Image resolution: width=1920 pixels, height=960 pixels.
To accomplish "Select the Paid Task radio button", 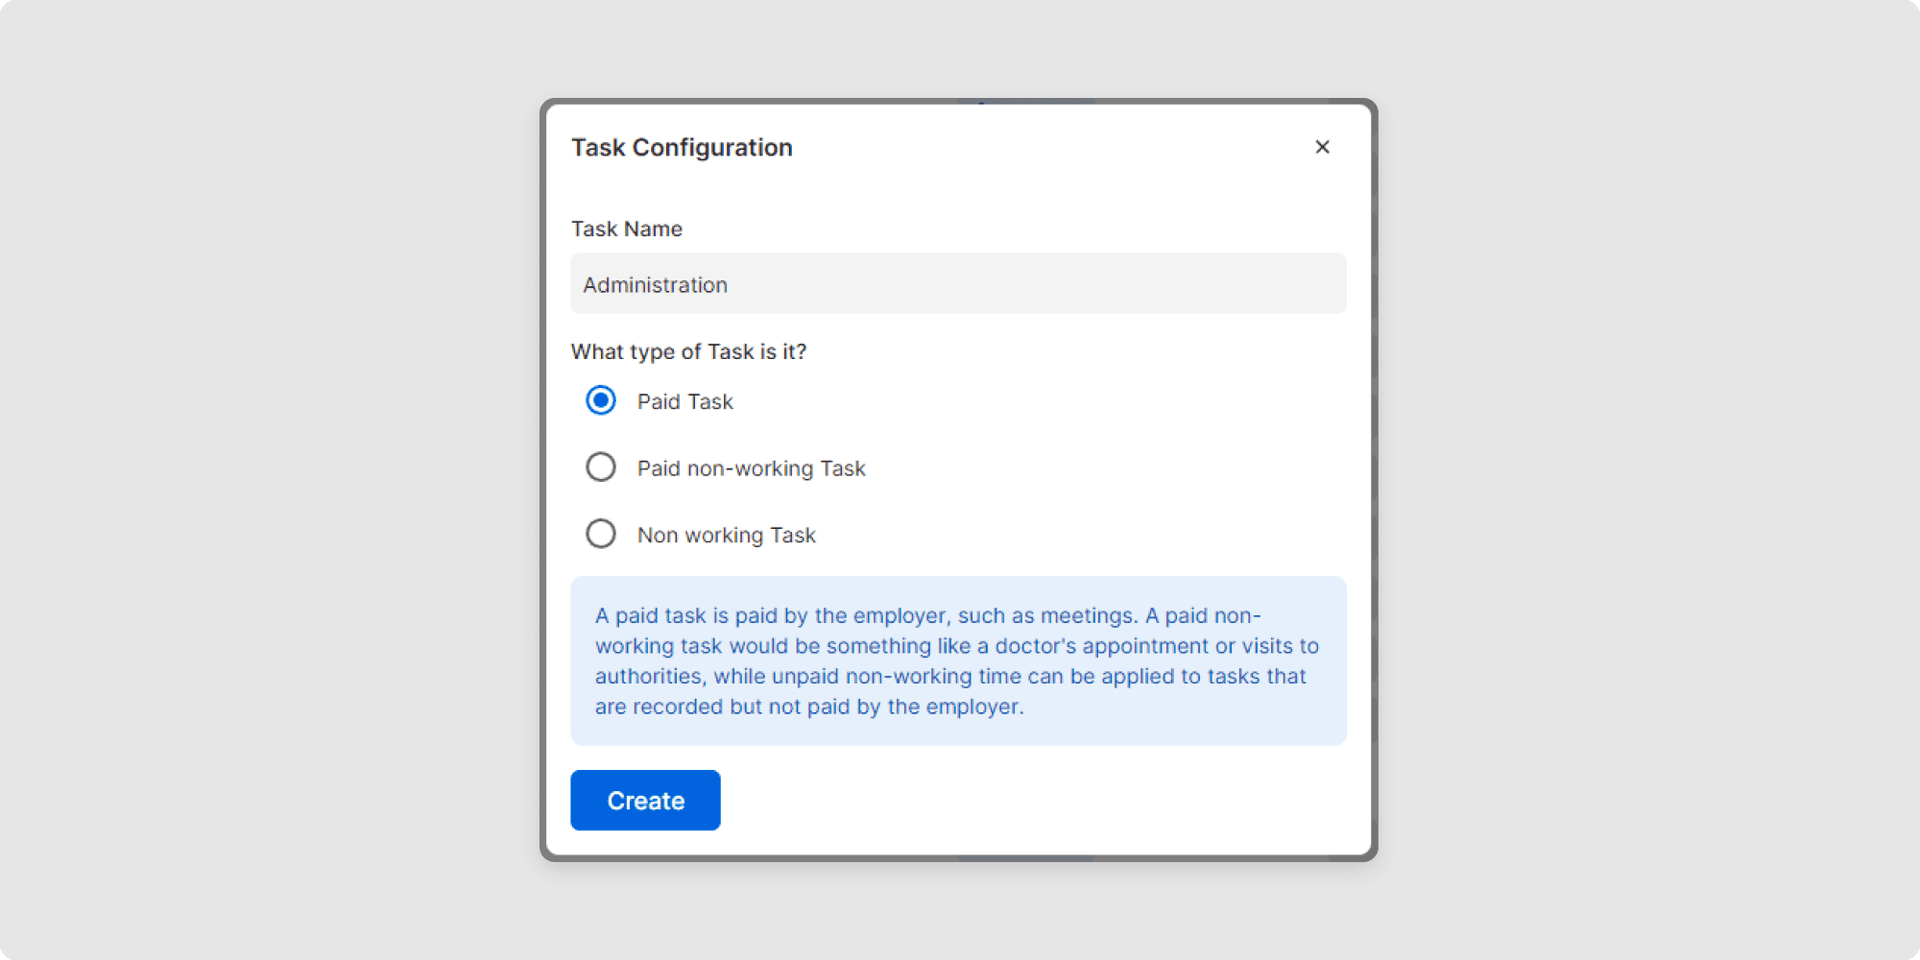I will pyautogui.click(x=601, y=401).
